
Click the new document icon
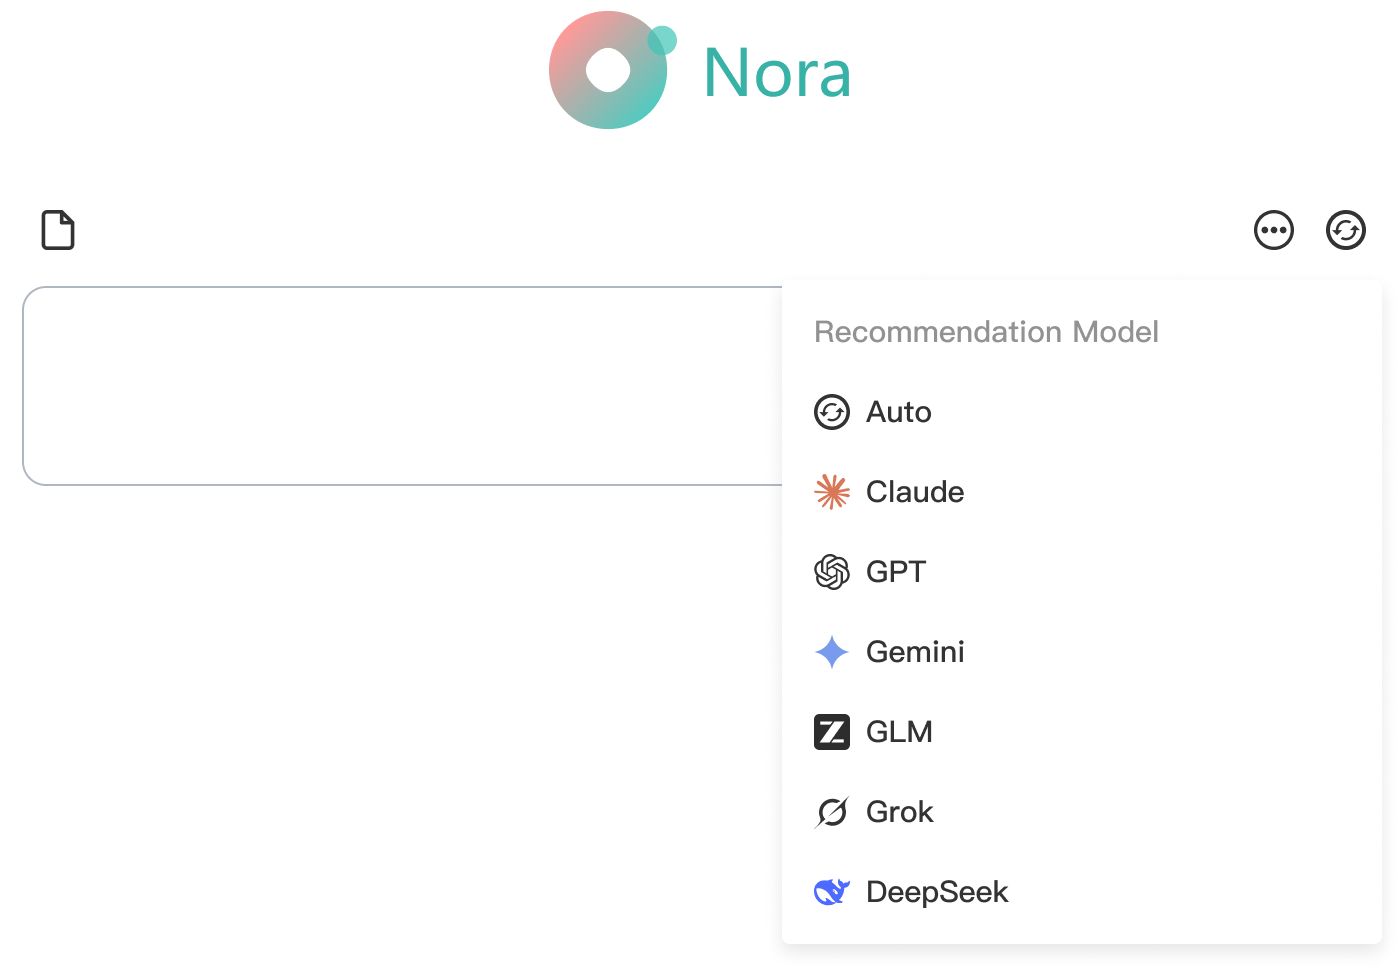tap(57, 230)
